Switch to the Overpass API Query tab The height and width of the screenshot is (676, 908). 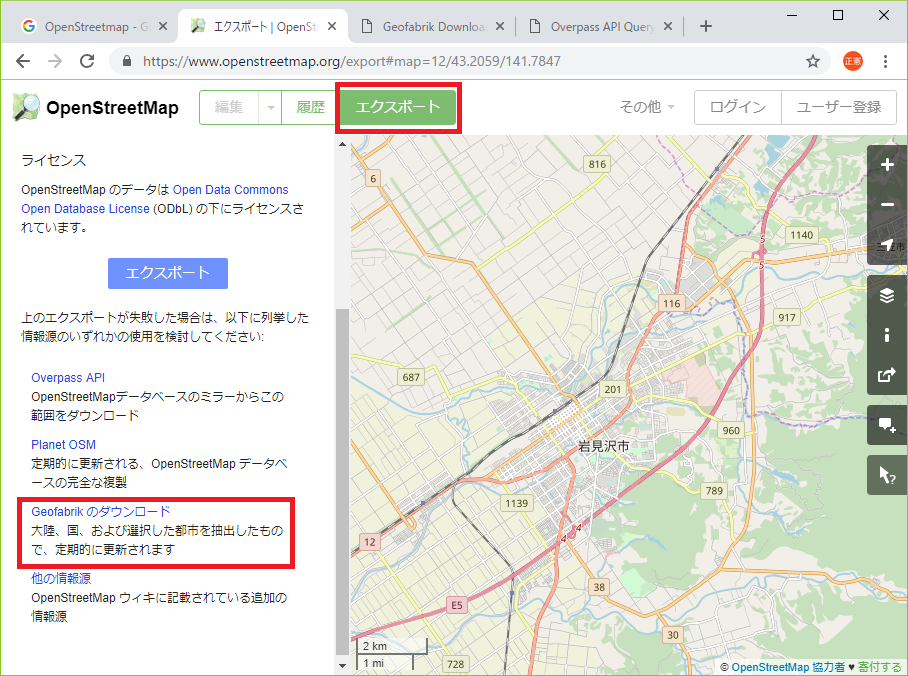599,26
